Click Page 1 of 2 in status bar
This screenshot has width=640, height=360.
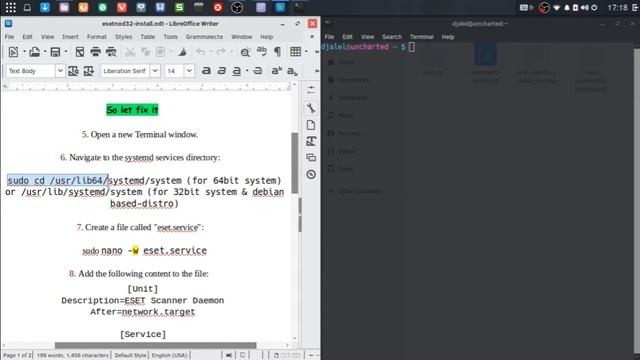click(x=17, y=356)
